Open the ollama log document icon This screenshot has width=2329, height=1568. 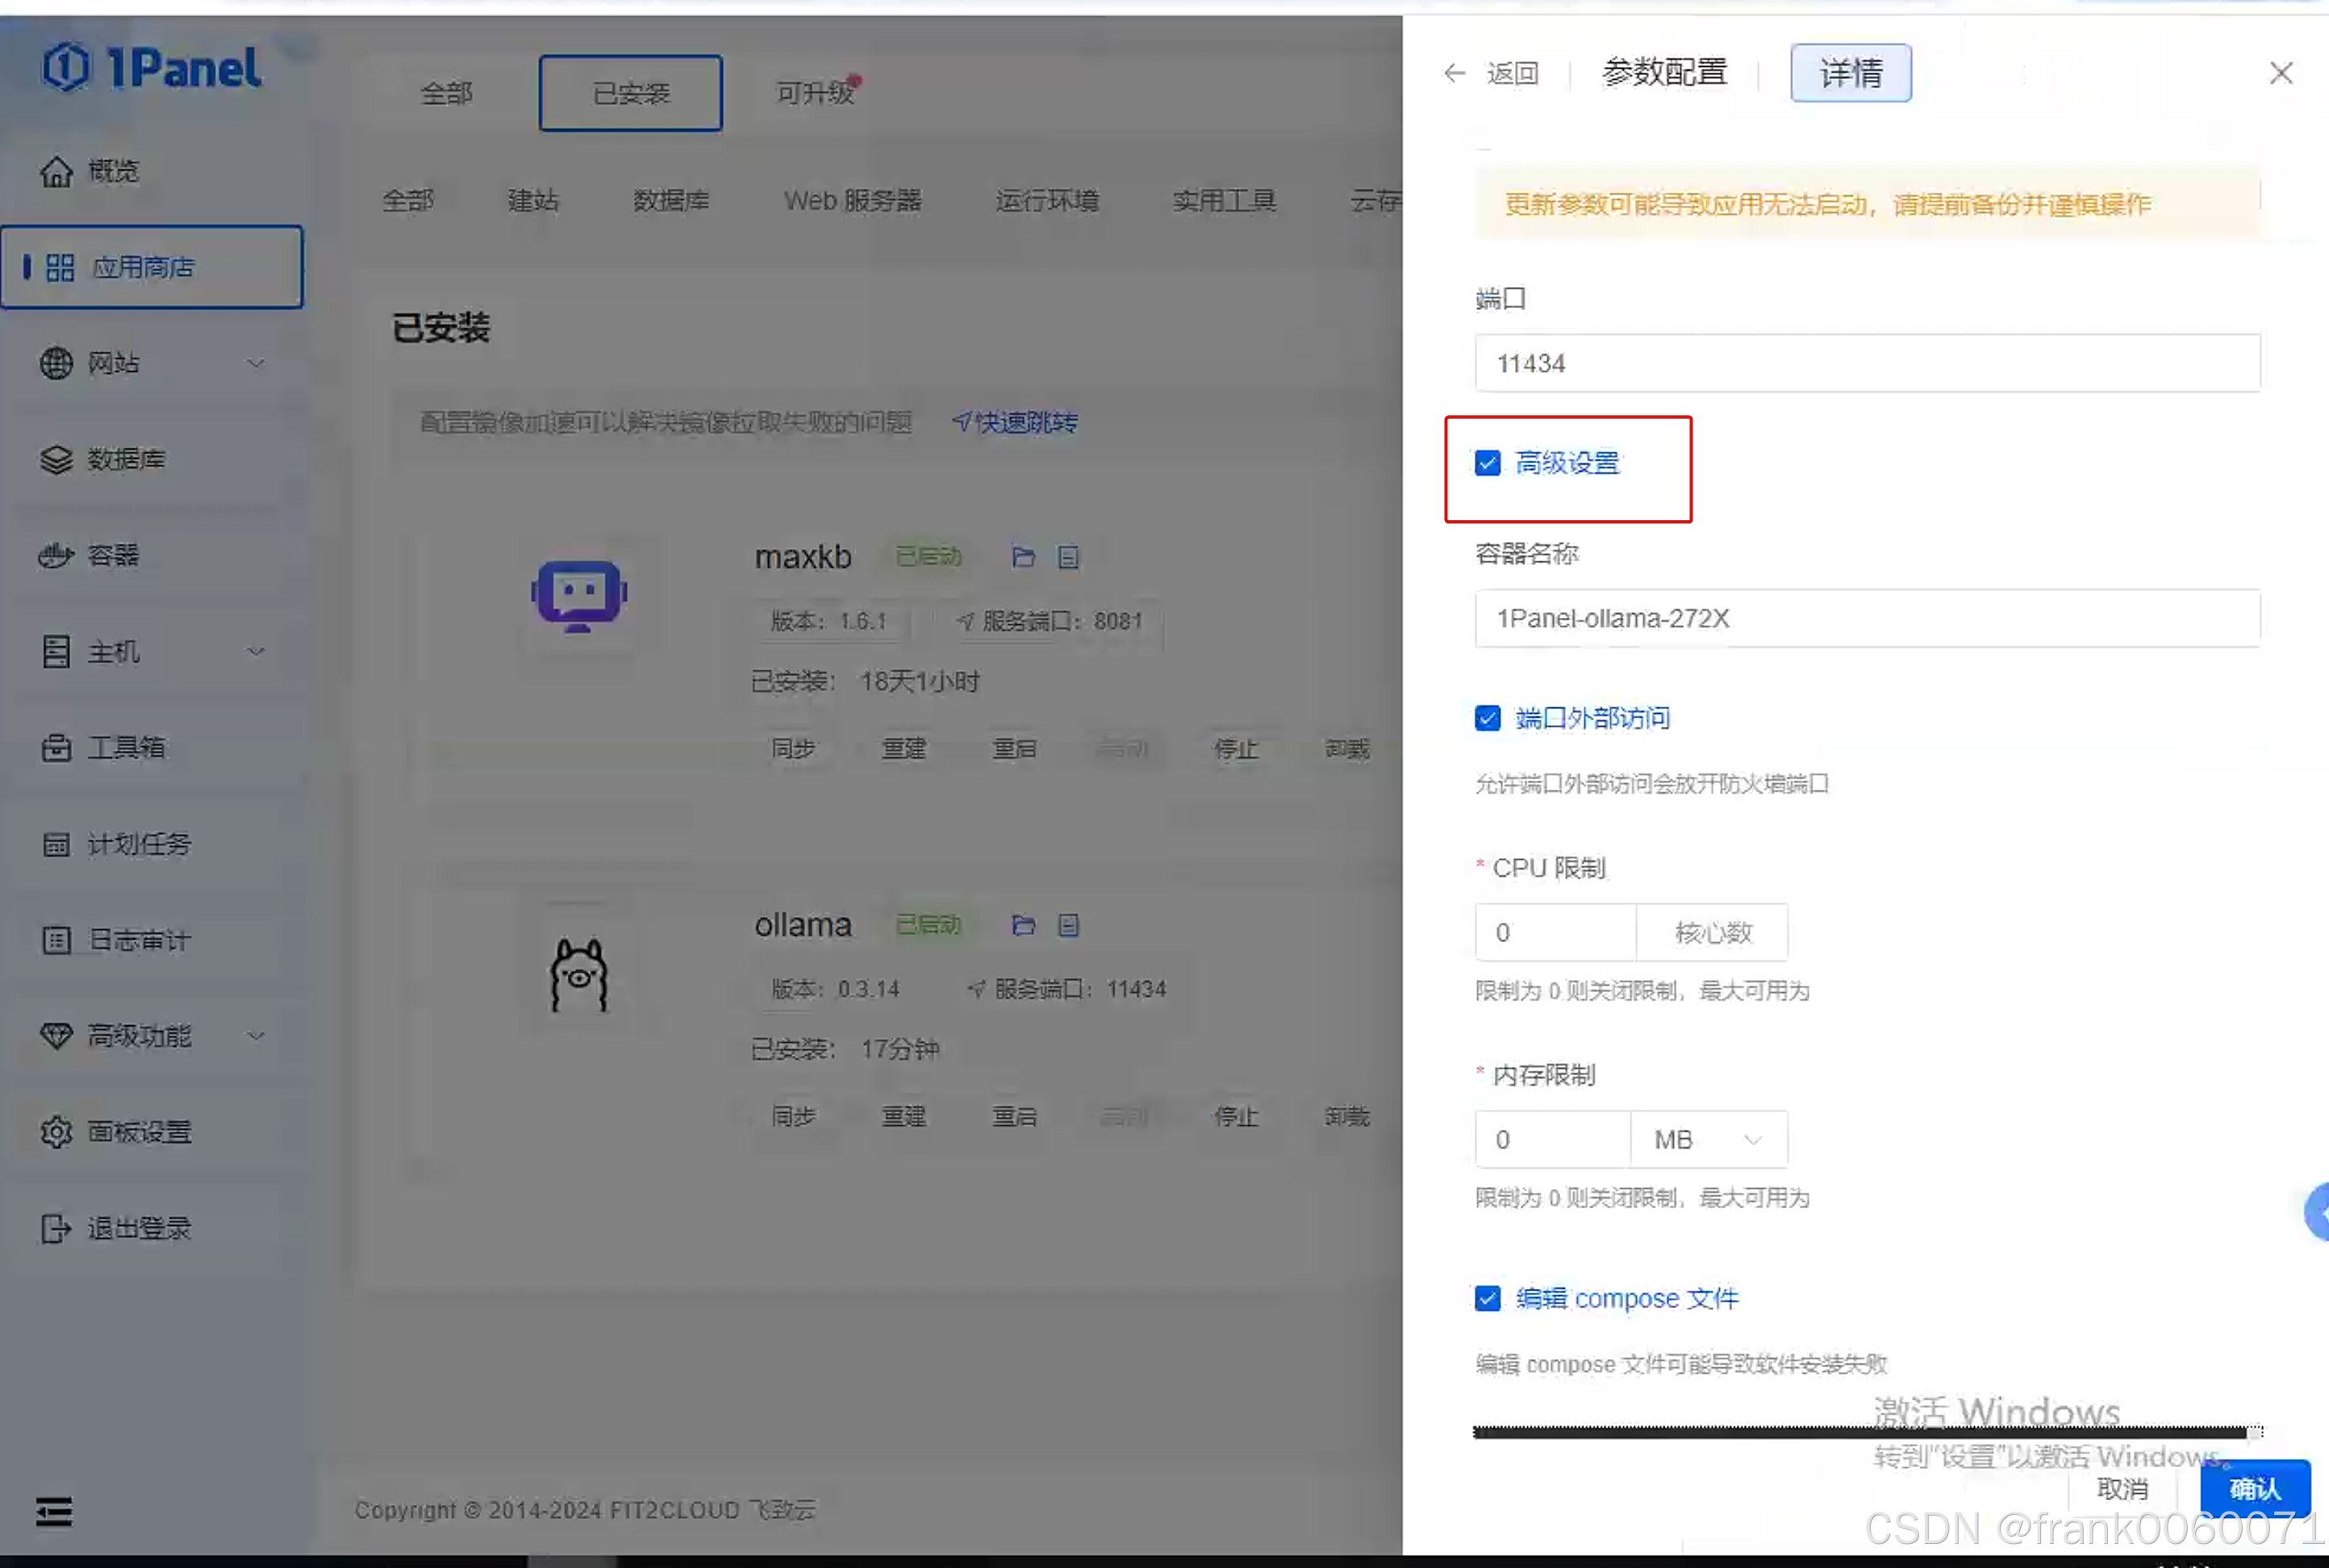(x=1068, y=925)
